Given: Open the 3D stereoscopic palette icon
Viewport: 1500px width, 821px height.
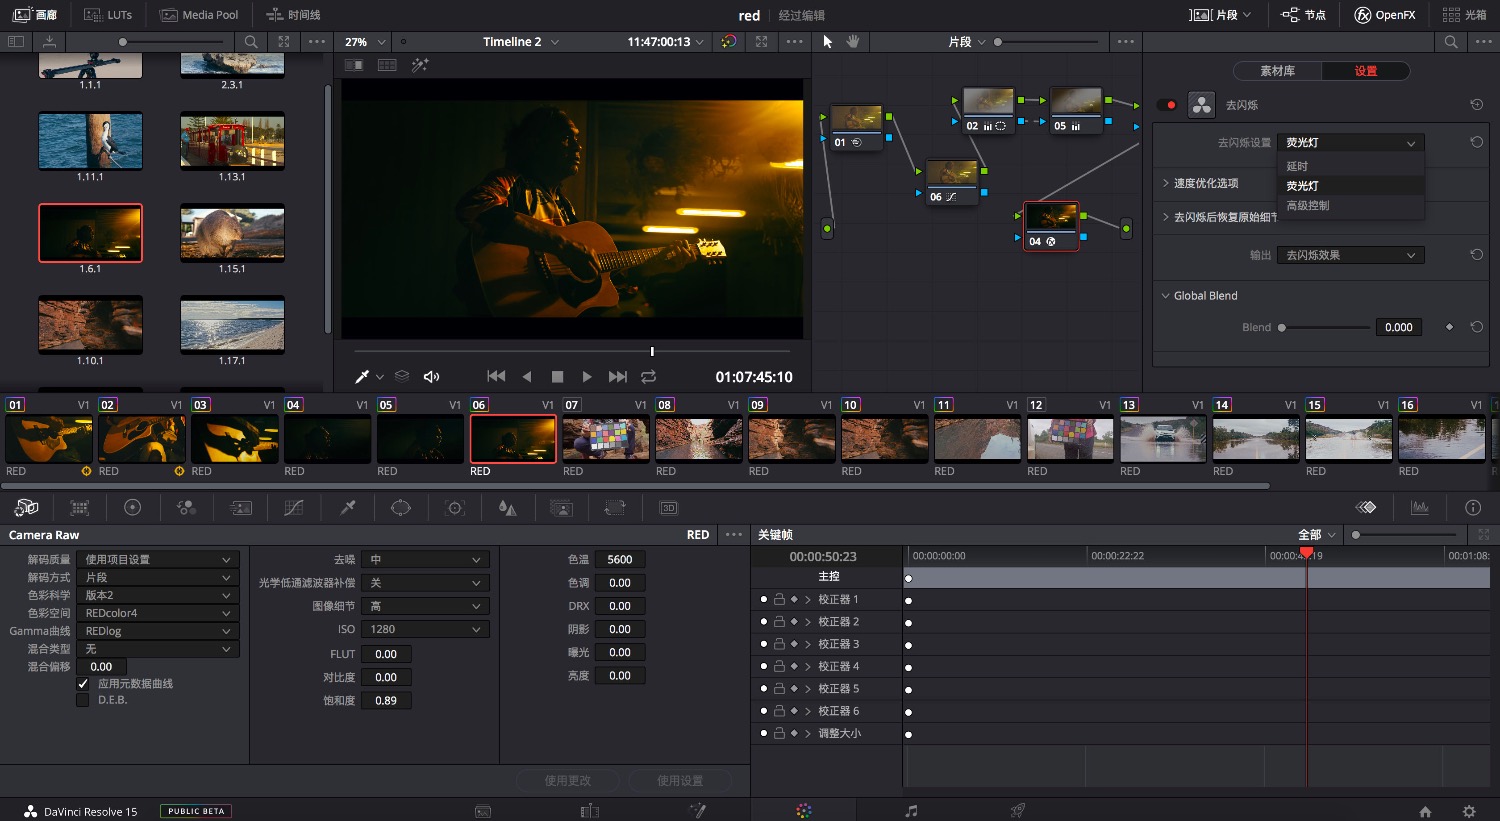Looking at the screenshot, I should click(669, 508).
